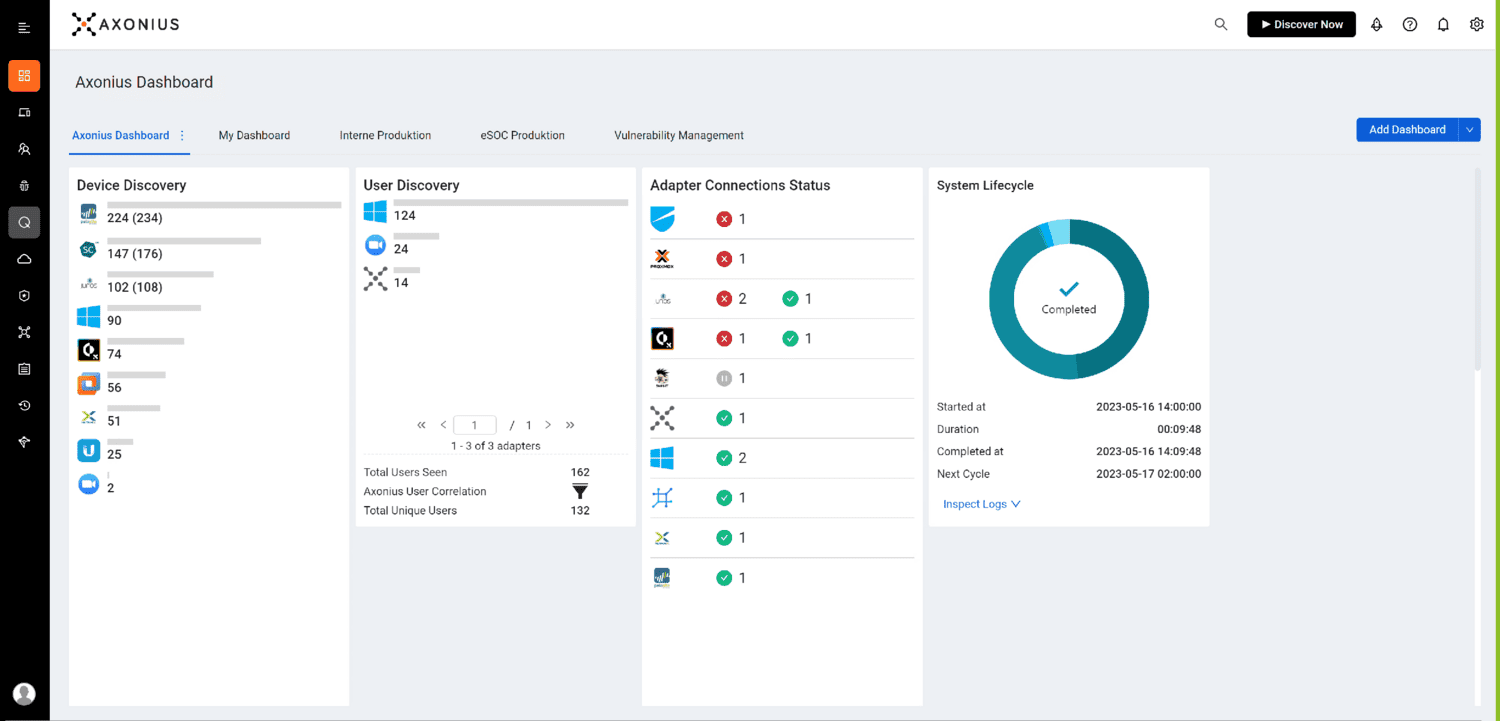
Task: Open the highlighted Queries magnifier sidebar icon
Action: (24, 222)
